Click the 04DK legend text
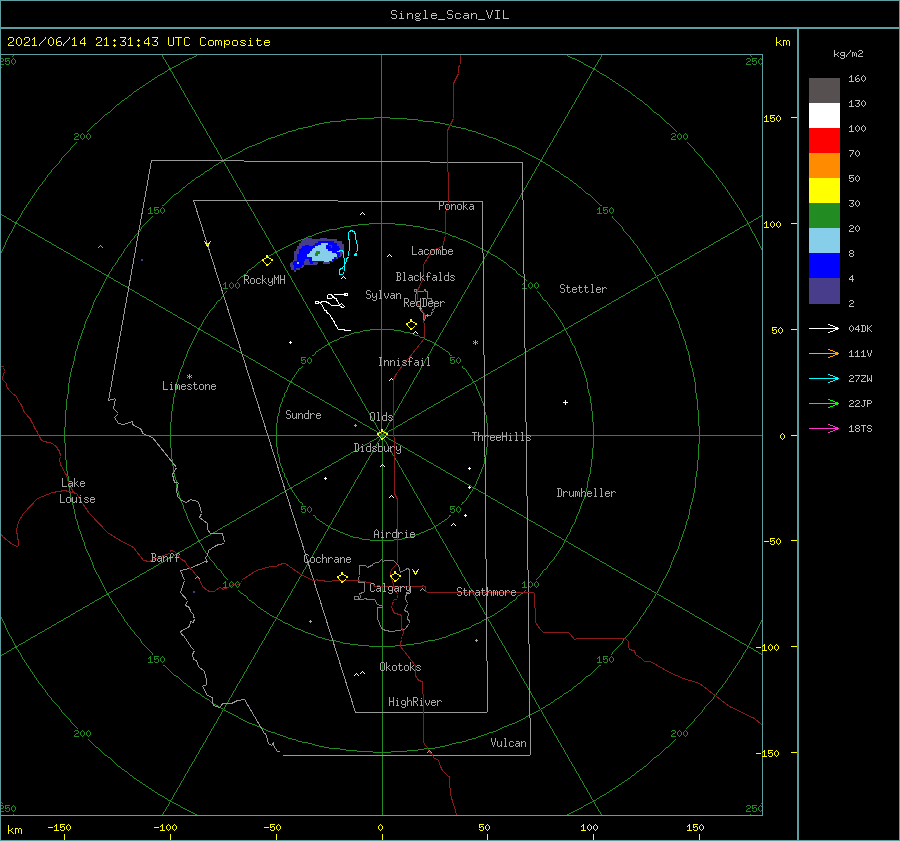Image resolution: width=900 pixels, height=841 pixels. [860, 329]
